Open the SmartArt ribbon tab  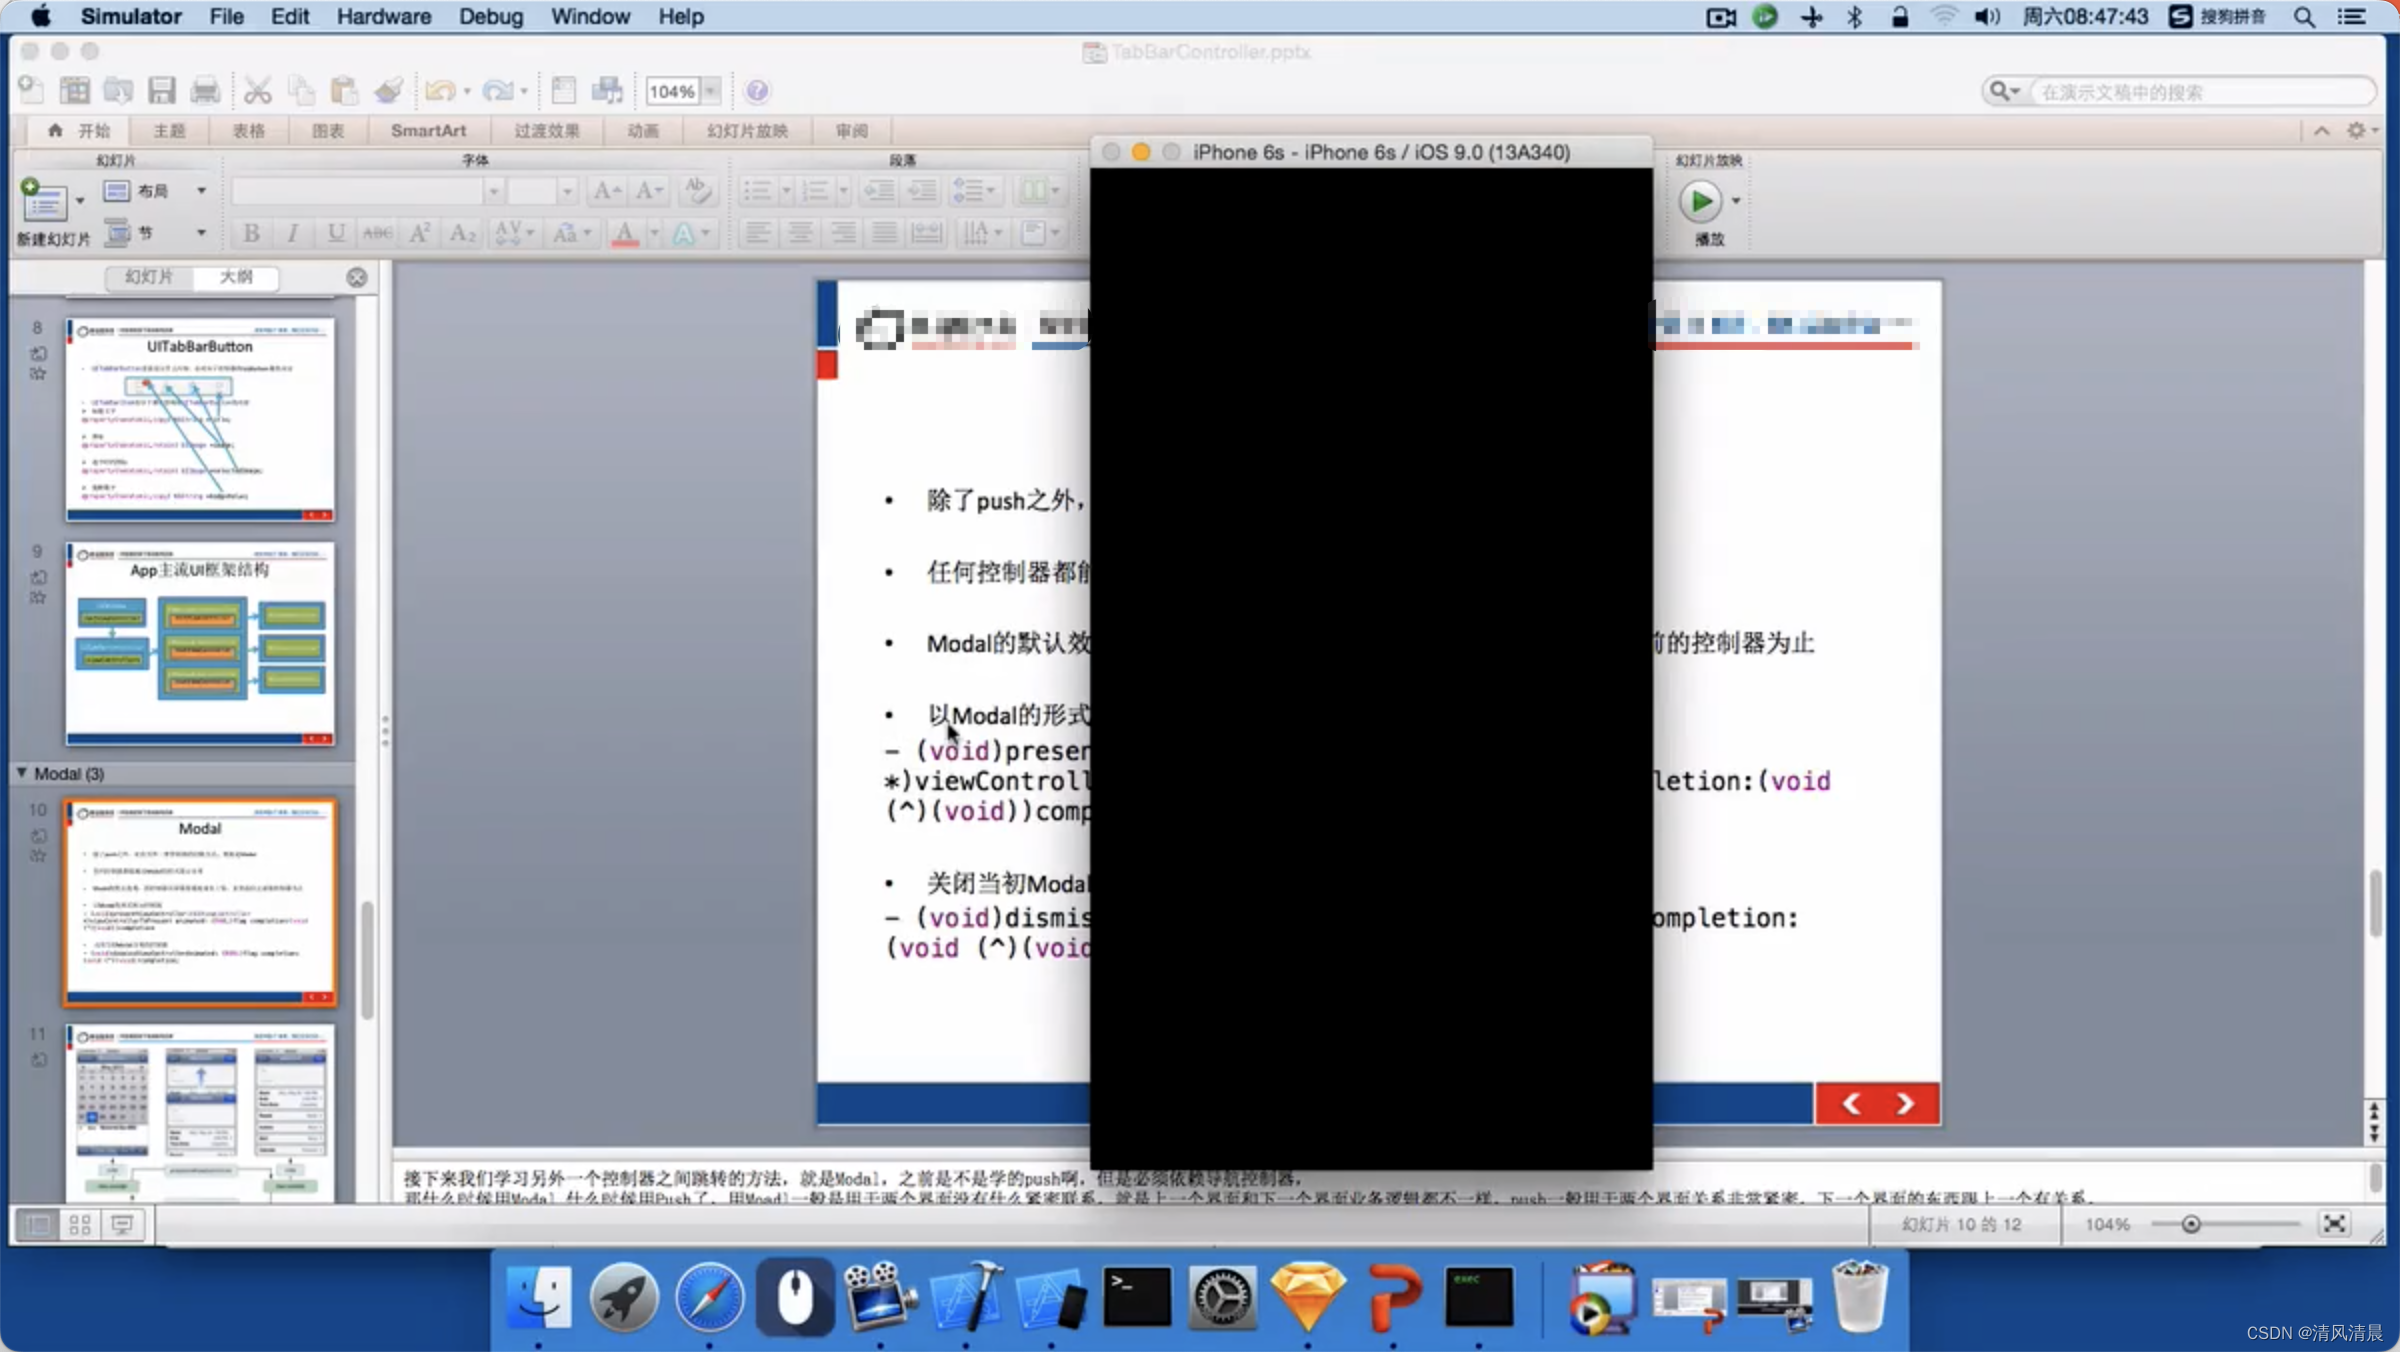(x=428, y=131)
